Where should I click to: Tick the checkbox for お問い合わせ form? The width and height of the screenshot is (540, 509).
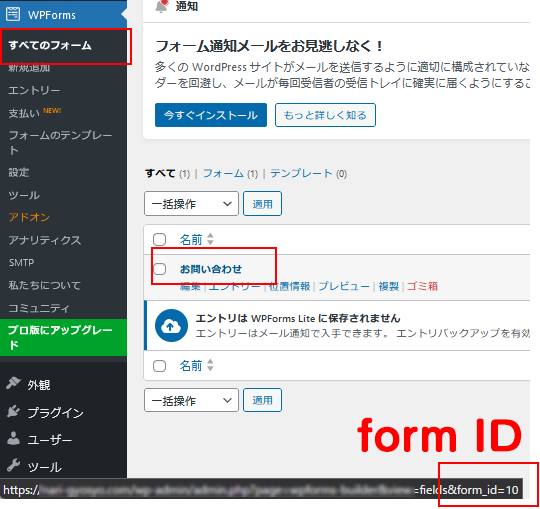(x=159, y=269)
